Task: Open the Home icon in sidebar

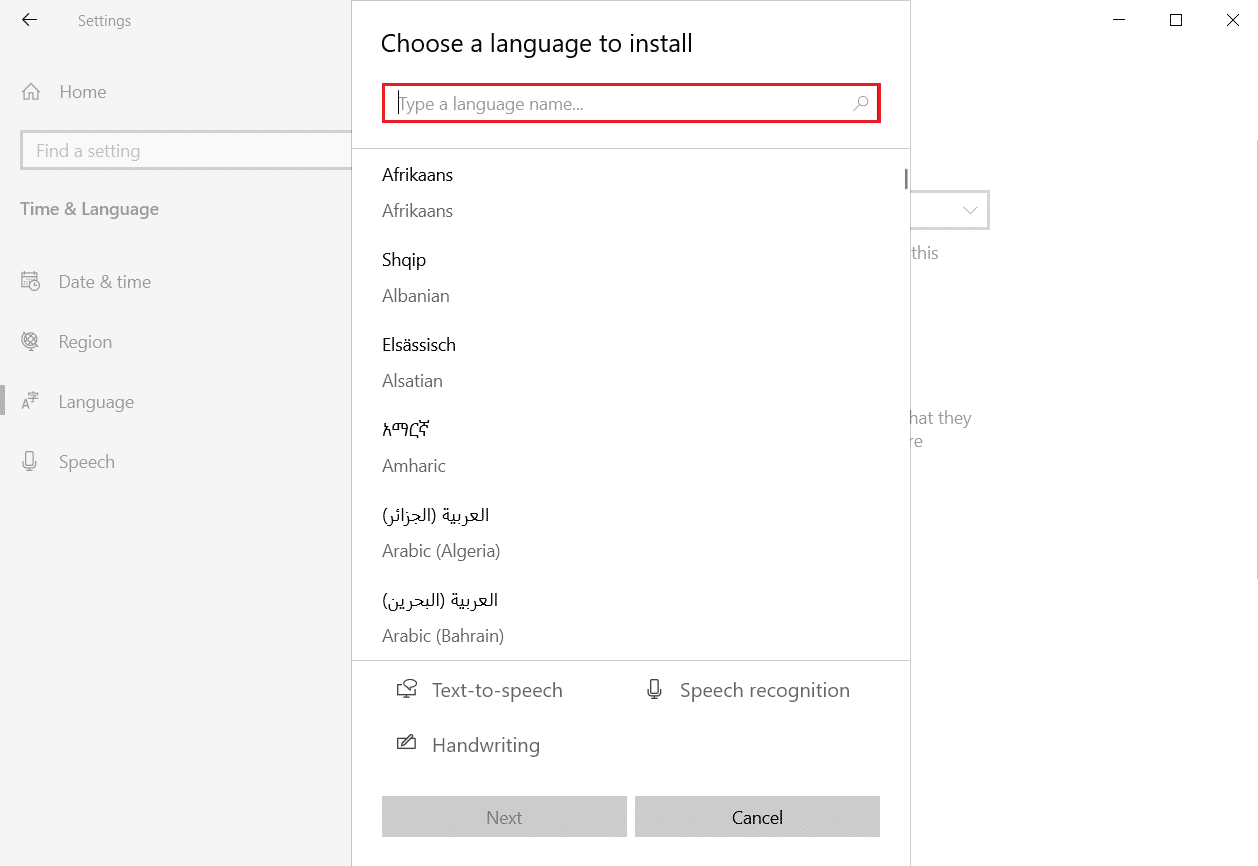Action: click(31, 92)
